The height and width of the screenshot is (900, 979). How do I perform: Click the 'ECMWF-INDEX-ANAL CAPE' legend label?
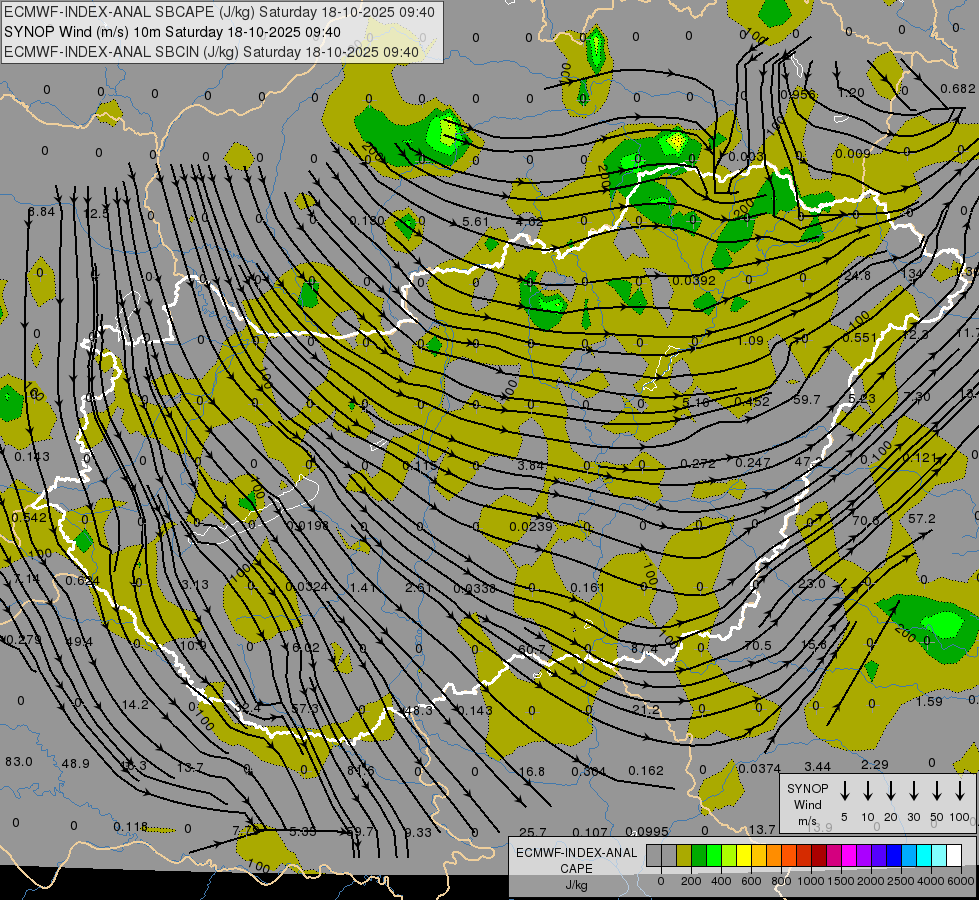(x=576, y=860)
